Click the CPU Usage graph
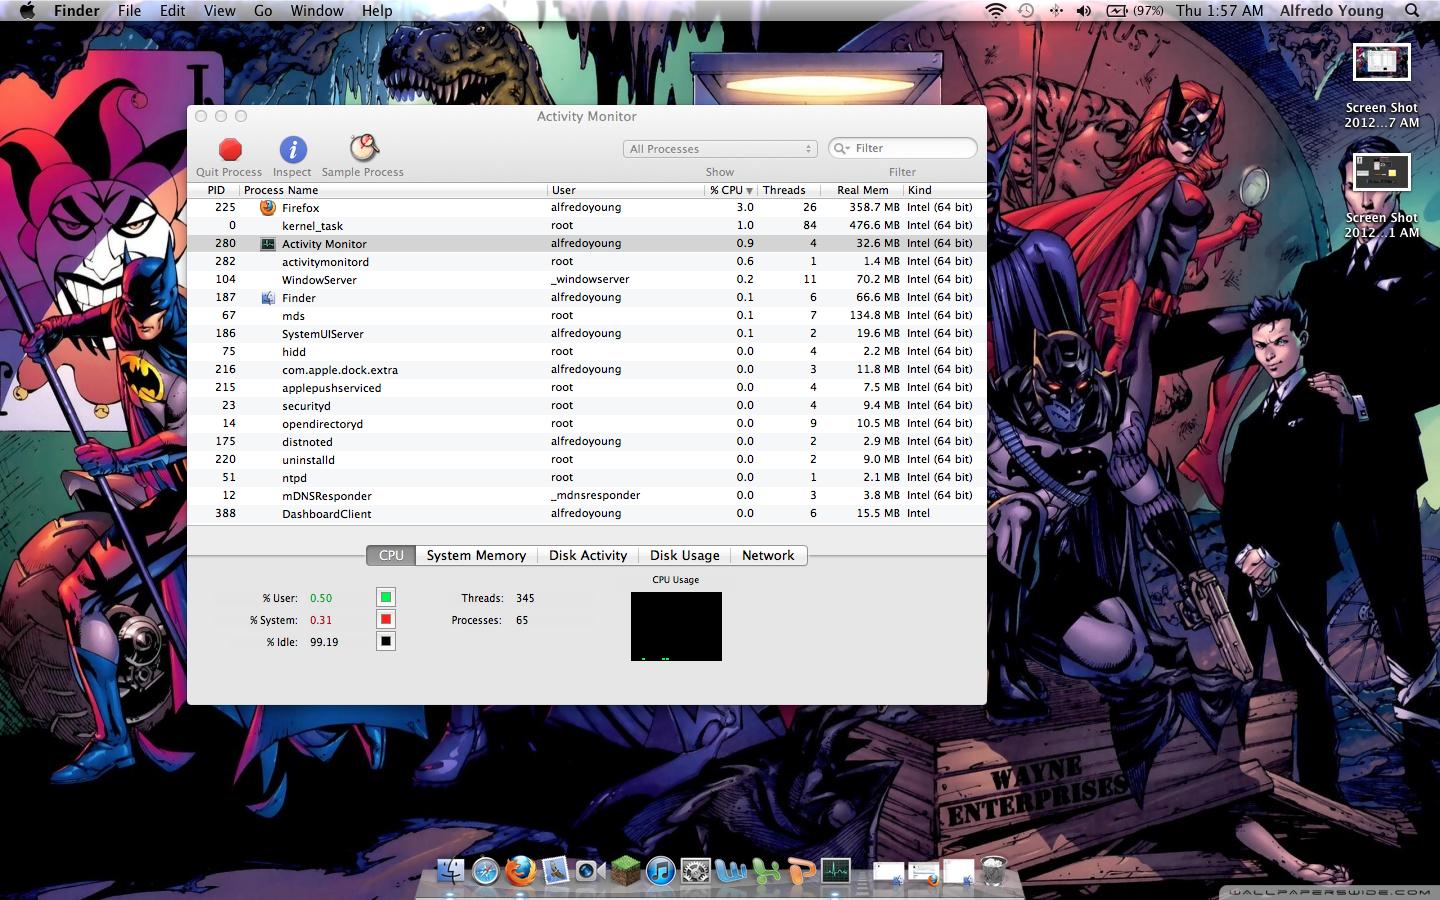The image size is (1440, 900). [676, 626]
